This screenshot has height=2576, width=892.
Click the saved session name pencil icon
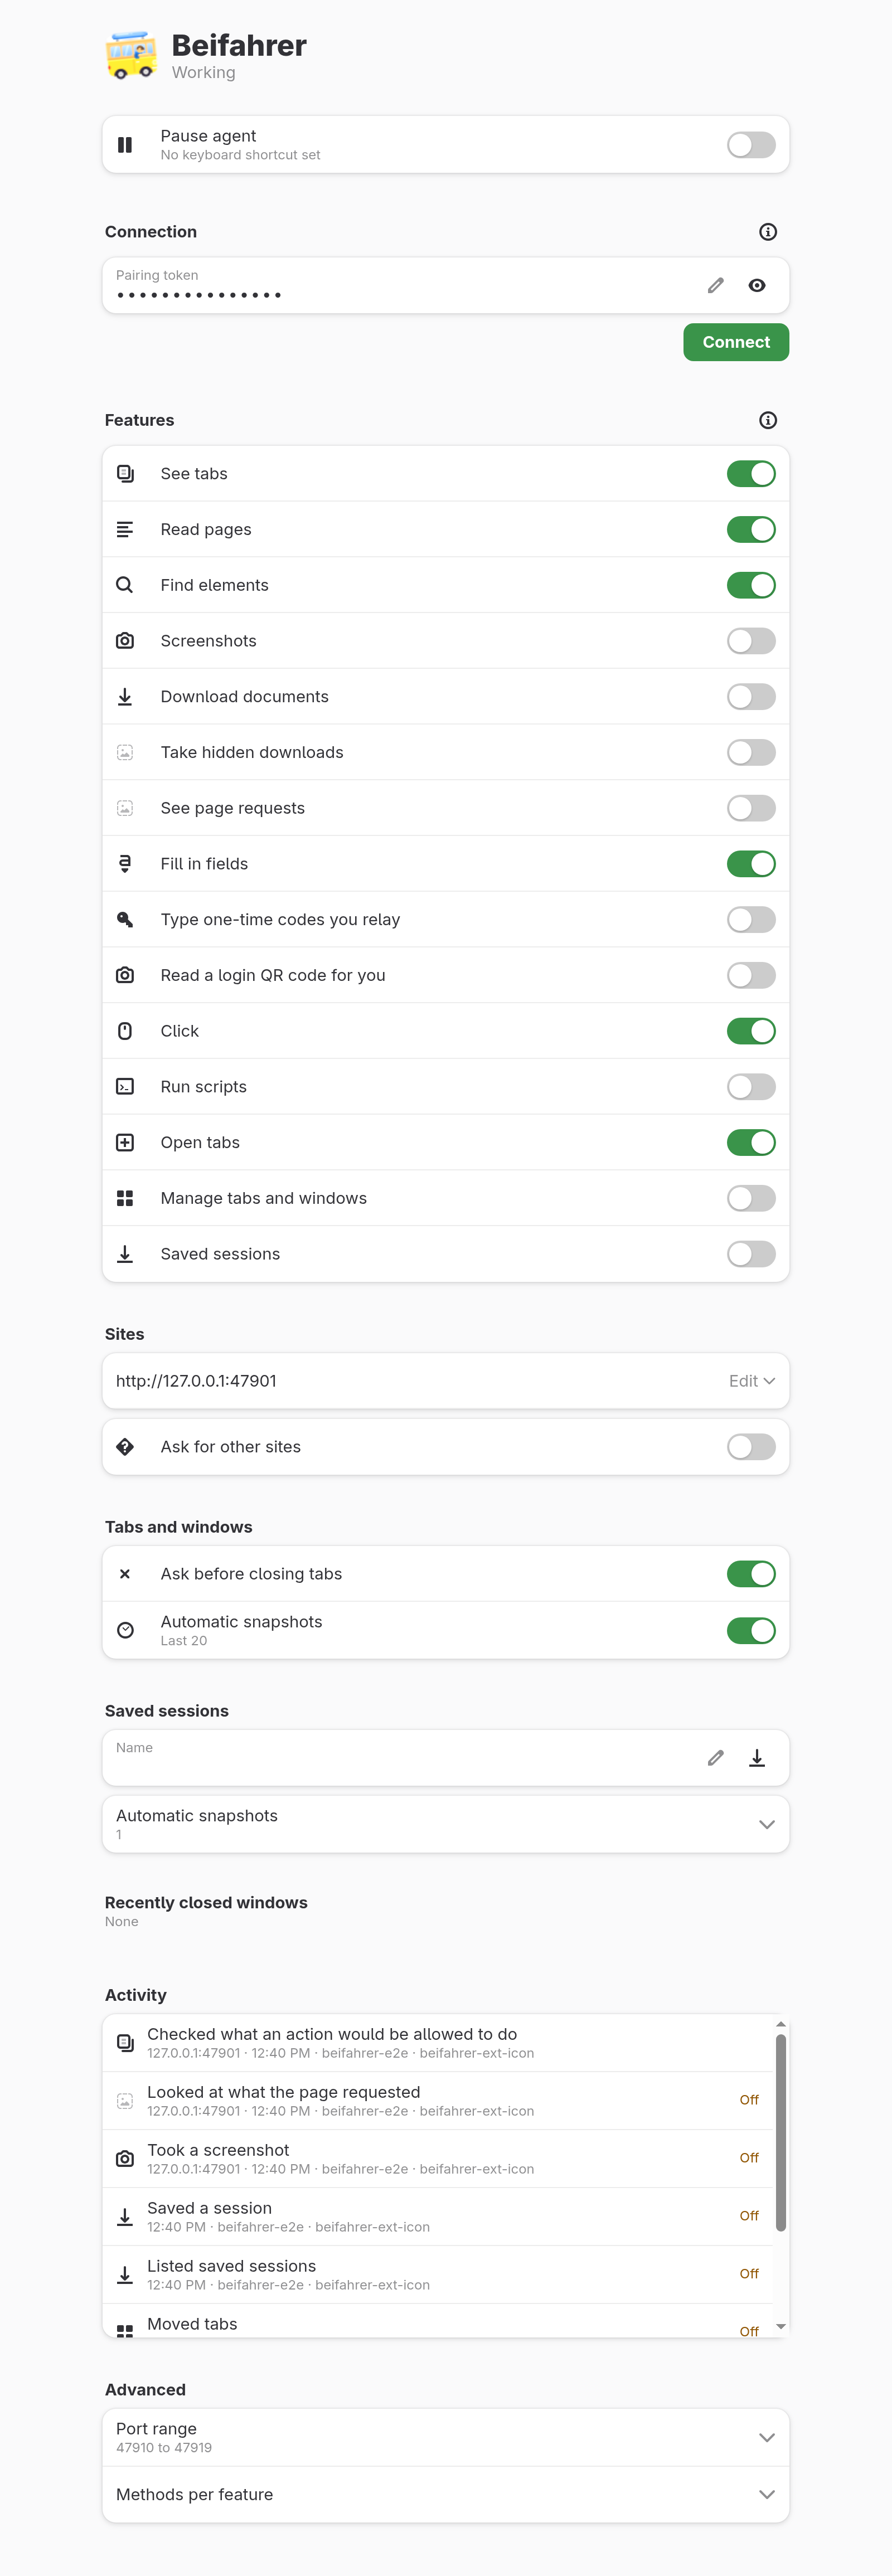tap(716, 1758)
